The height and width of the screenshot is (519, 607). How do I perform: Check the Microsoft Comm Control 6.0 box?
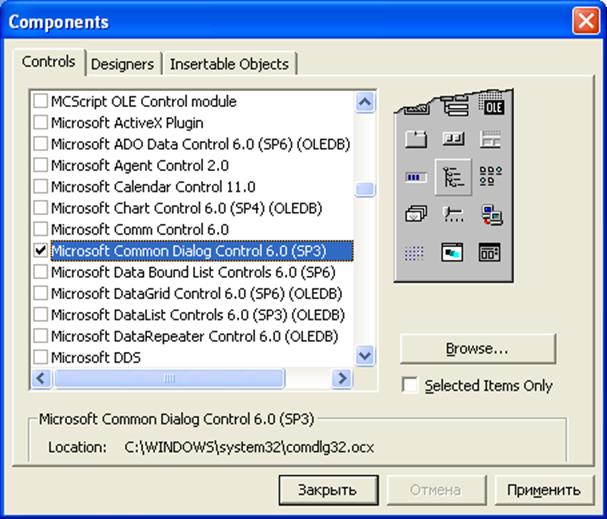[x=40, y=230]
